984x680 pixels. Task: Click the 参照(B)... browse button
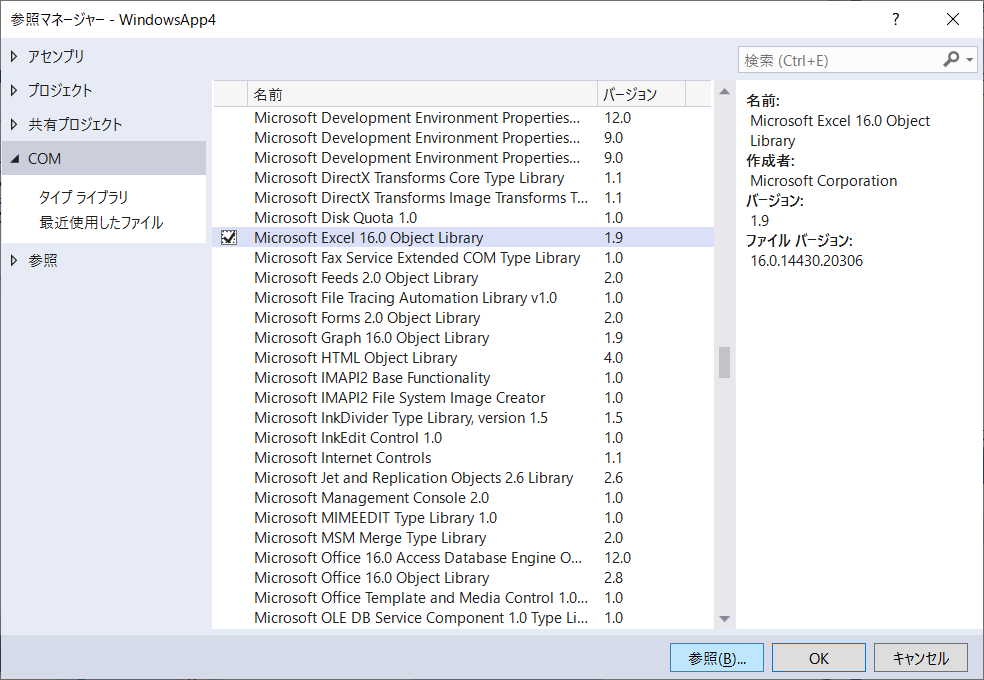[x=717, y=658]
